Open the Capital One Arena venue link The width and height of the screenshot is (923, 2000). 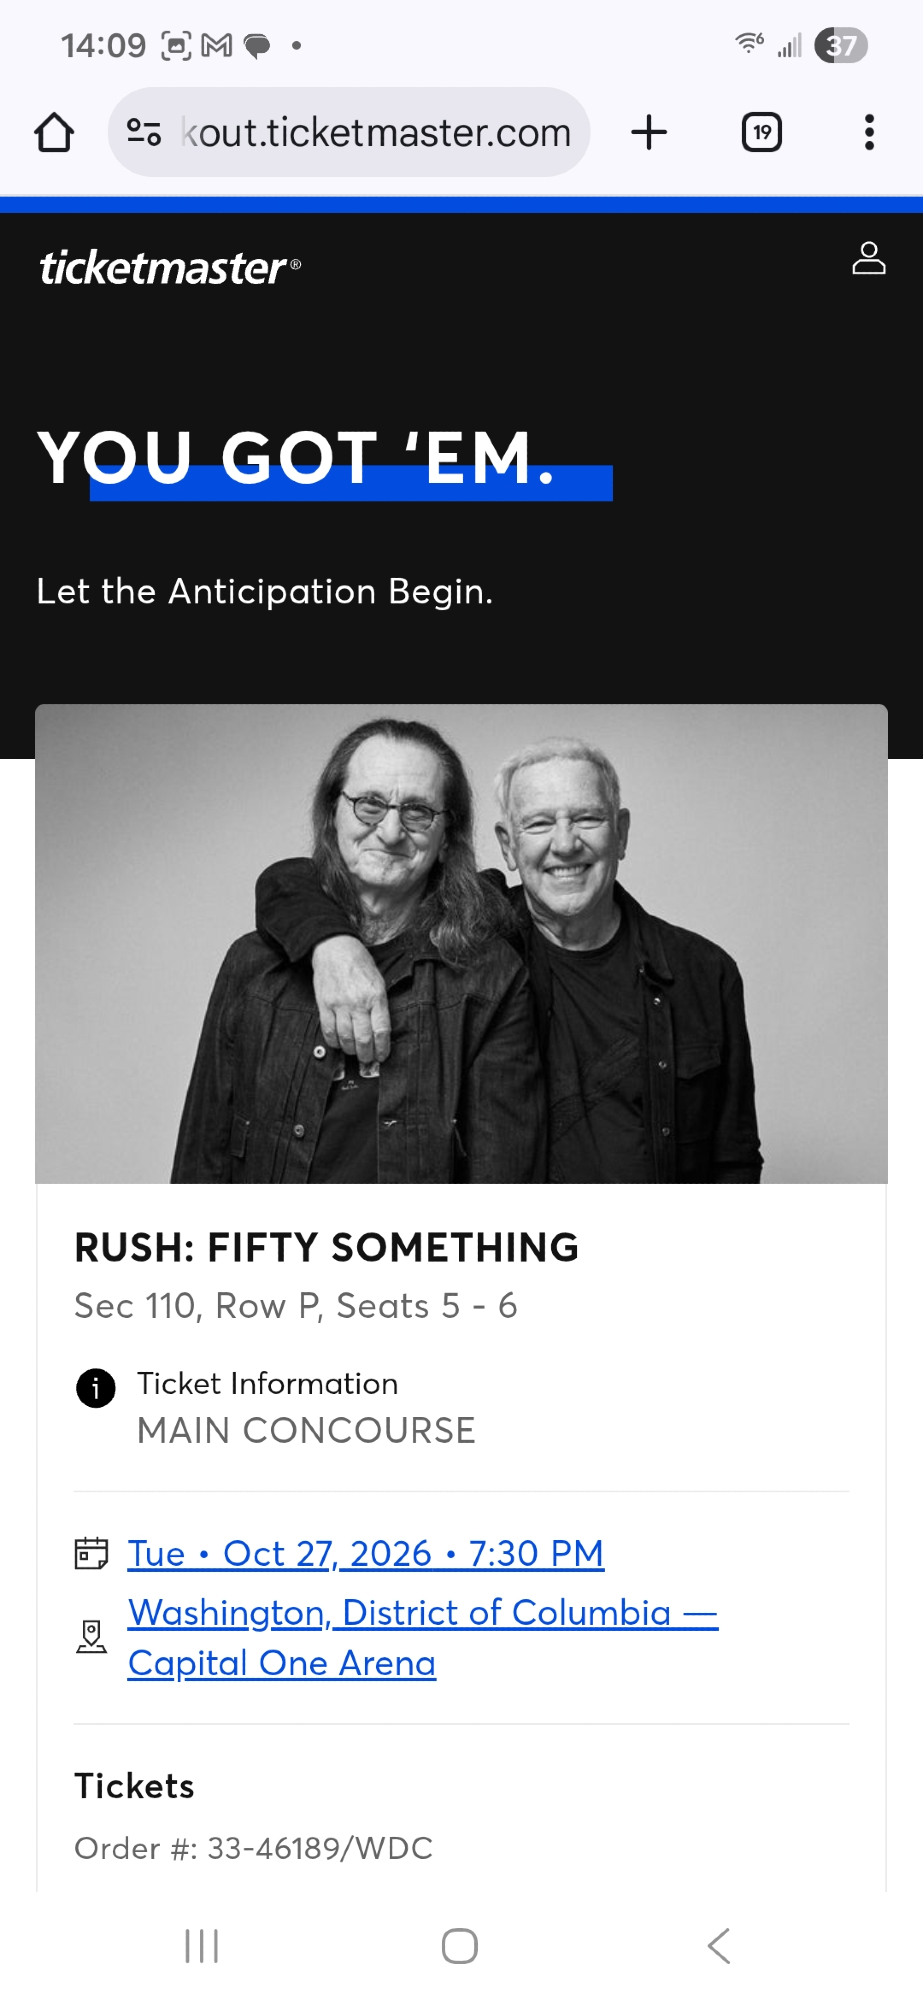click(282, 1662)
